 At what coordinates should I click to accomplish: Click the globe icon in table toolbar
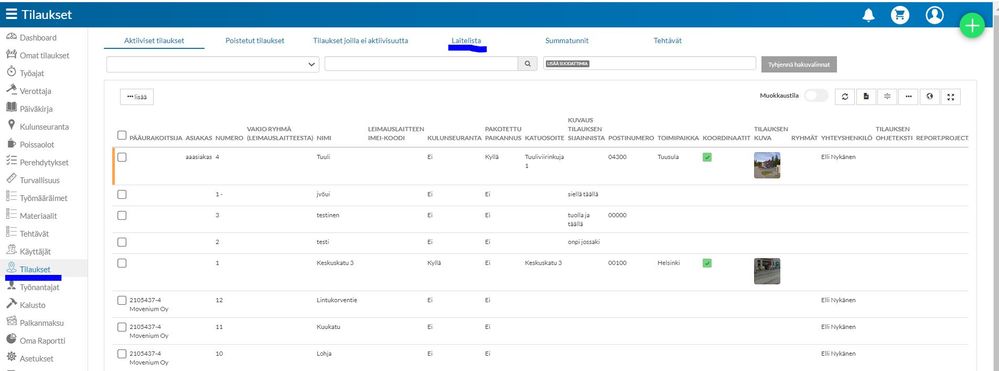tap(930, 96)
